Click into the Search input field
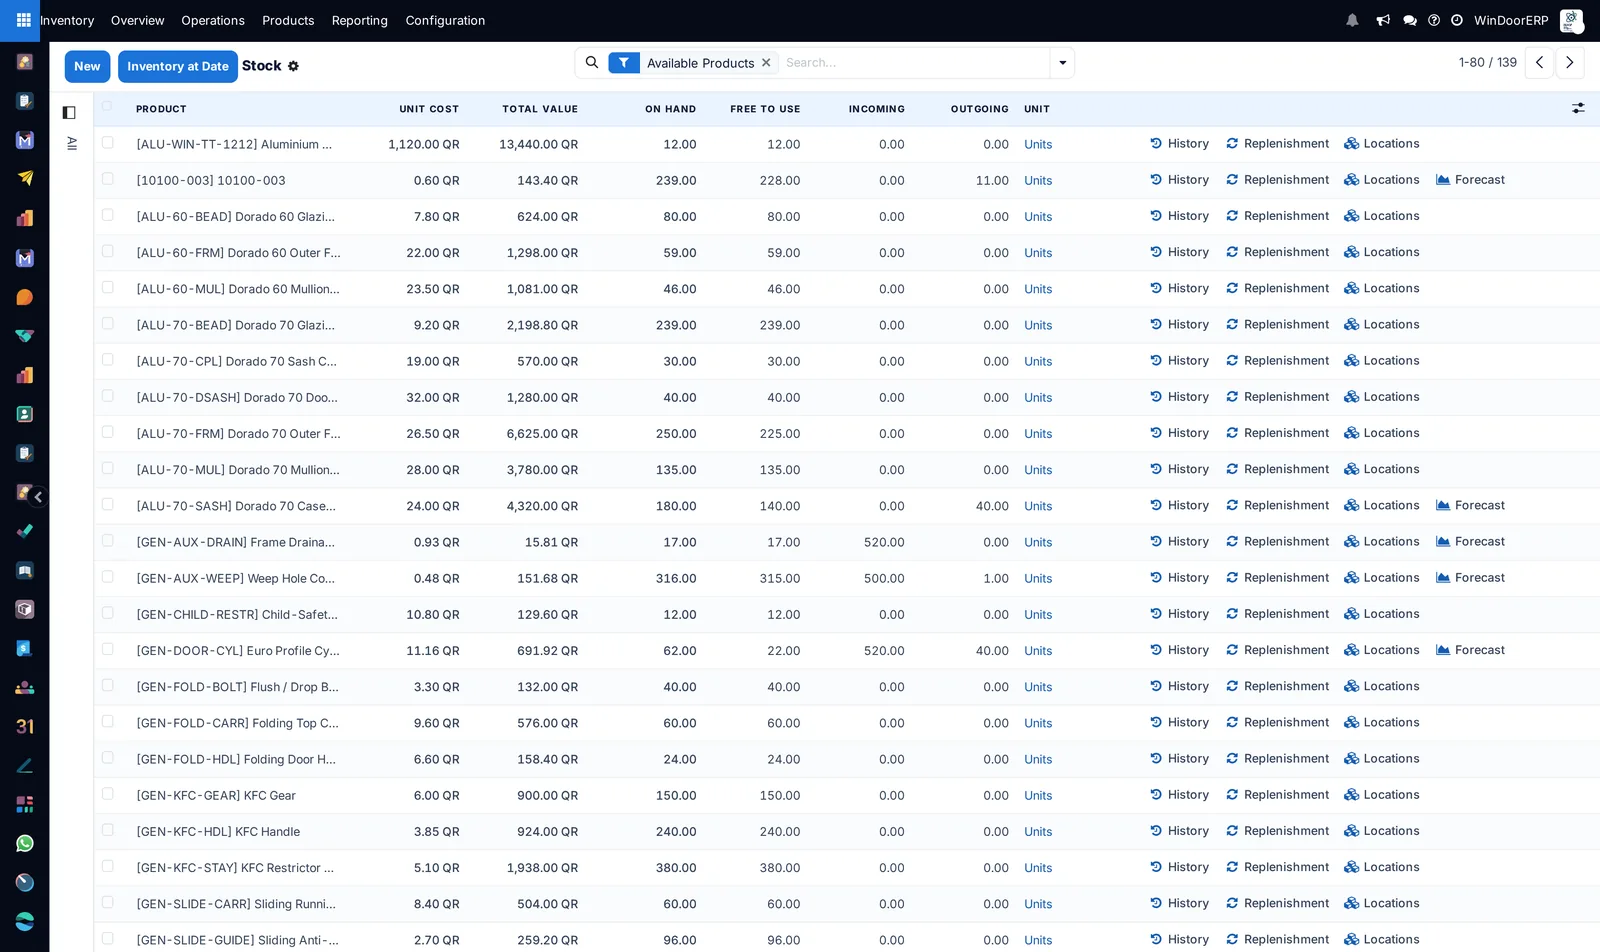 (x=915, y=62)
